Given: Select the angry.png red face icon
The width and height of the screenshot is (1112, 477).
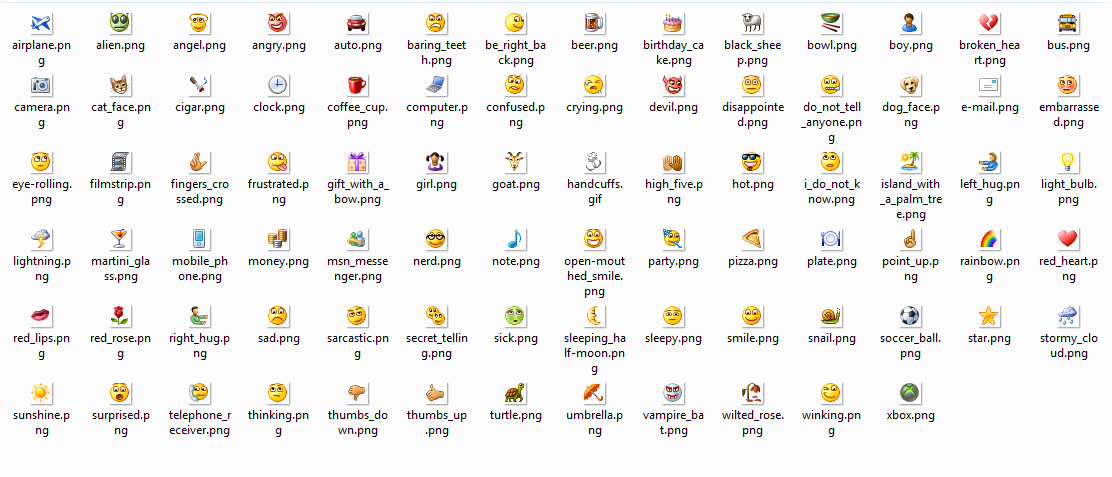Looking at the screenshot, I should pos(279,24).
